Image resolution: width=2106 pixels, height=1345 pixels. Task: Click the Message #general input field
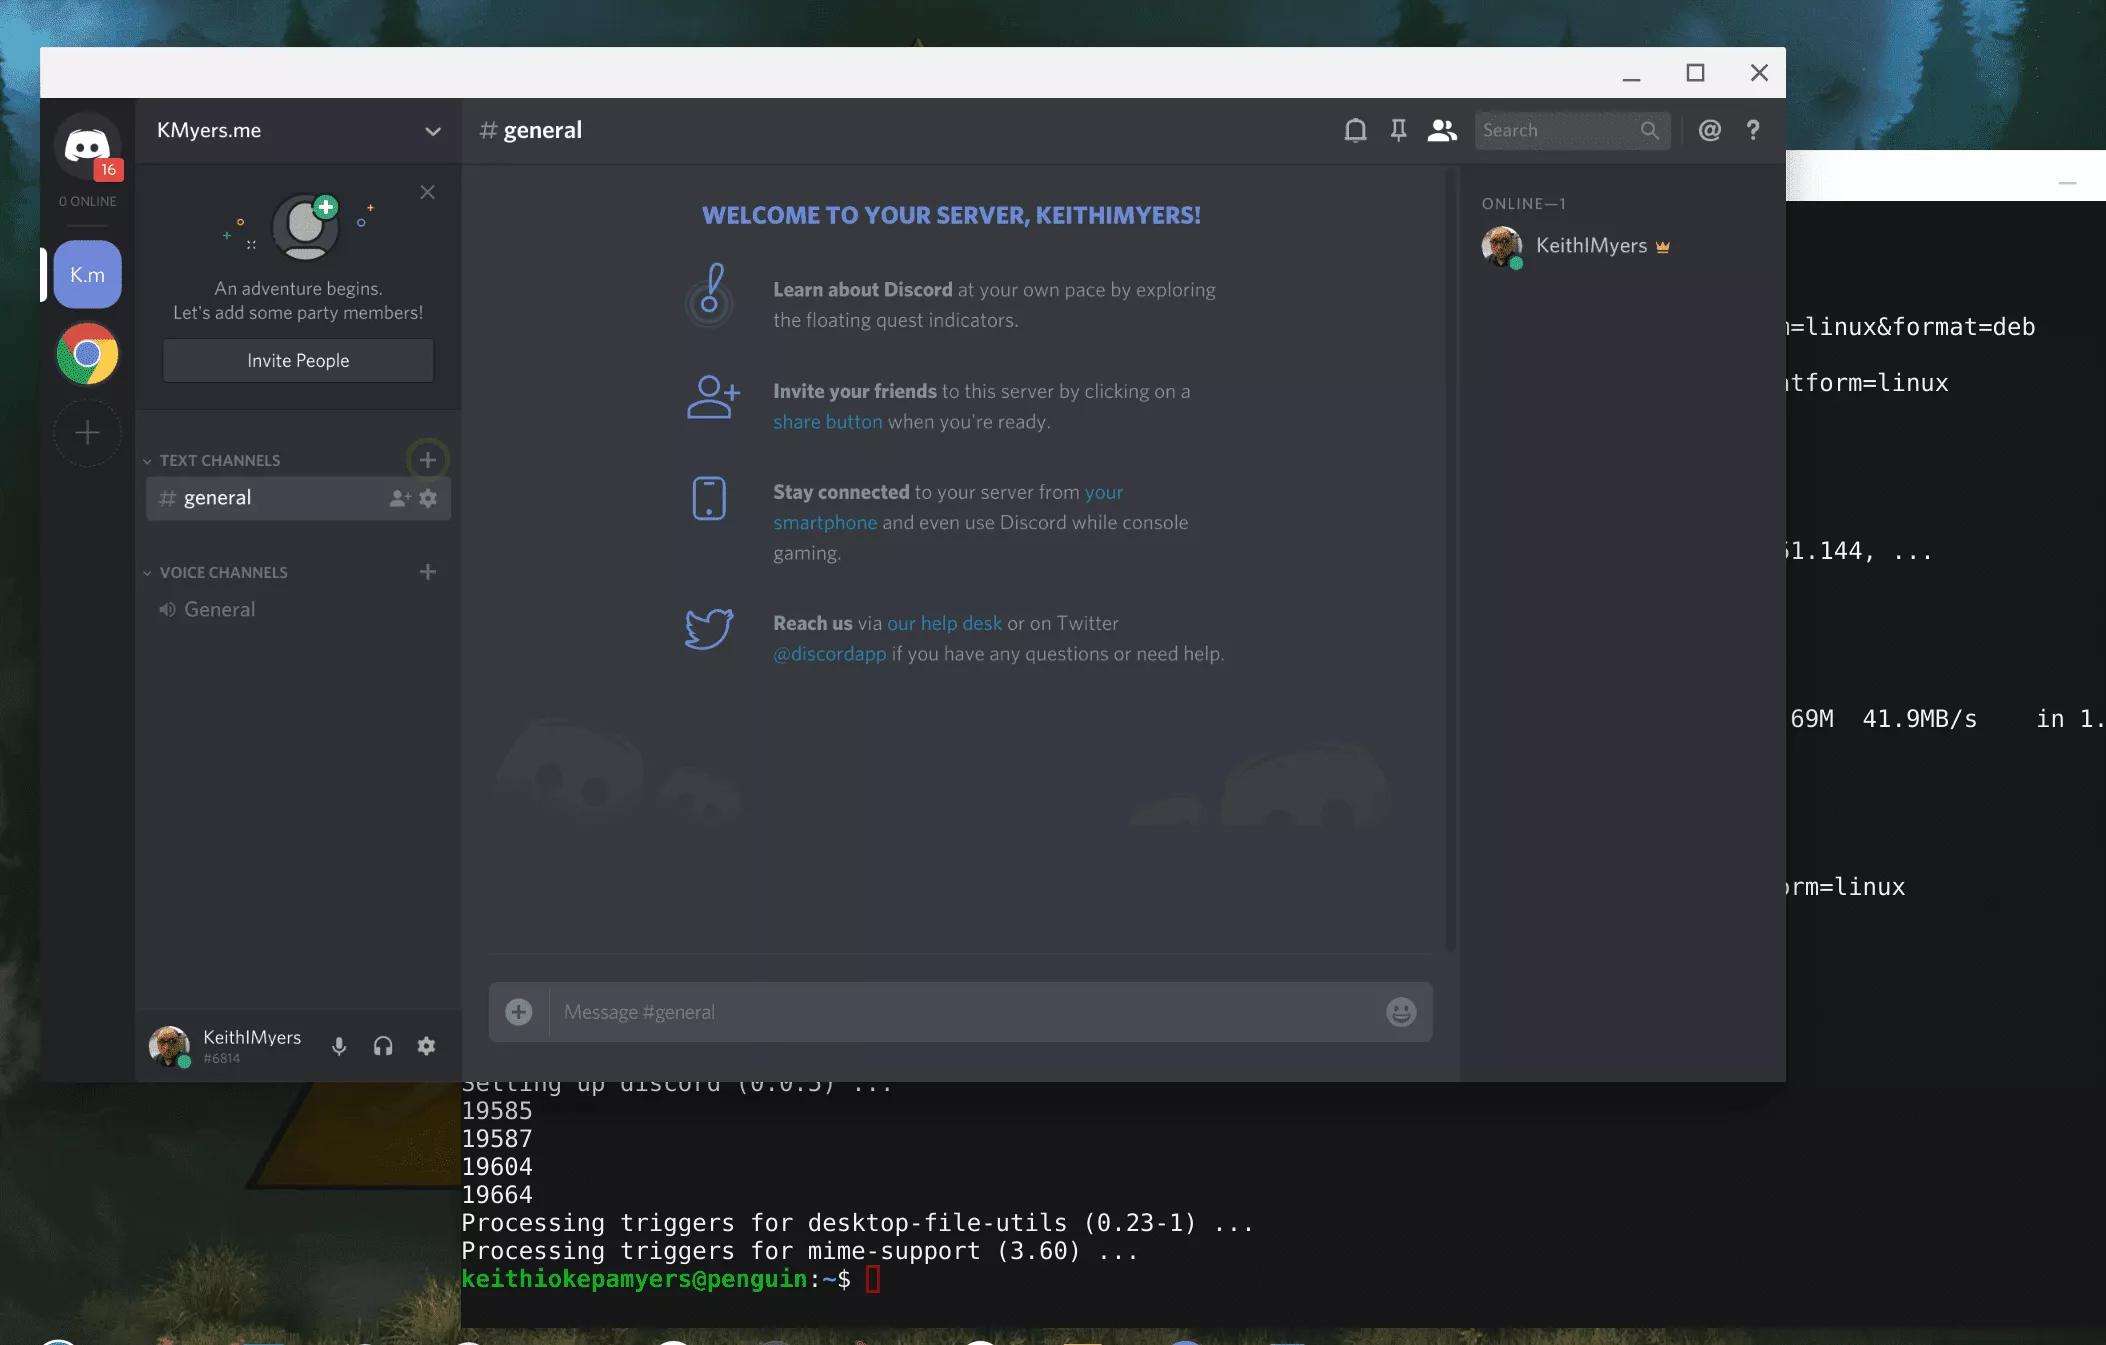[x=960, y=1012]
